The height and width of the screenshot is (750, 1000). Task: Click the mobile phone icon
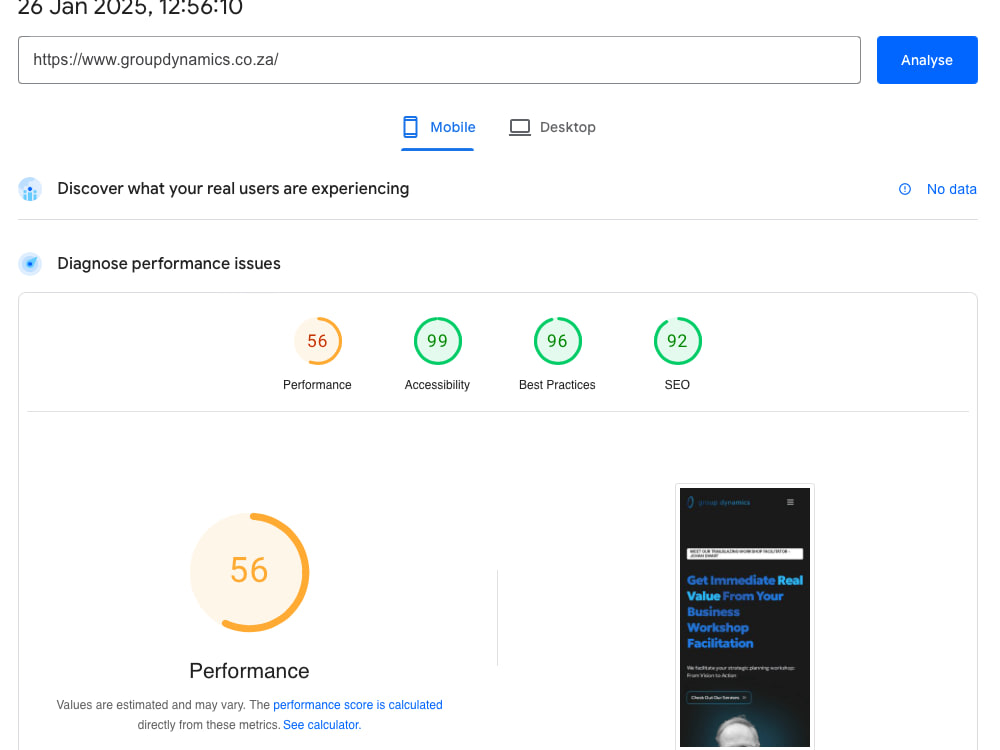[410, 127]
